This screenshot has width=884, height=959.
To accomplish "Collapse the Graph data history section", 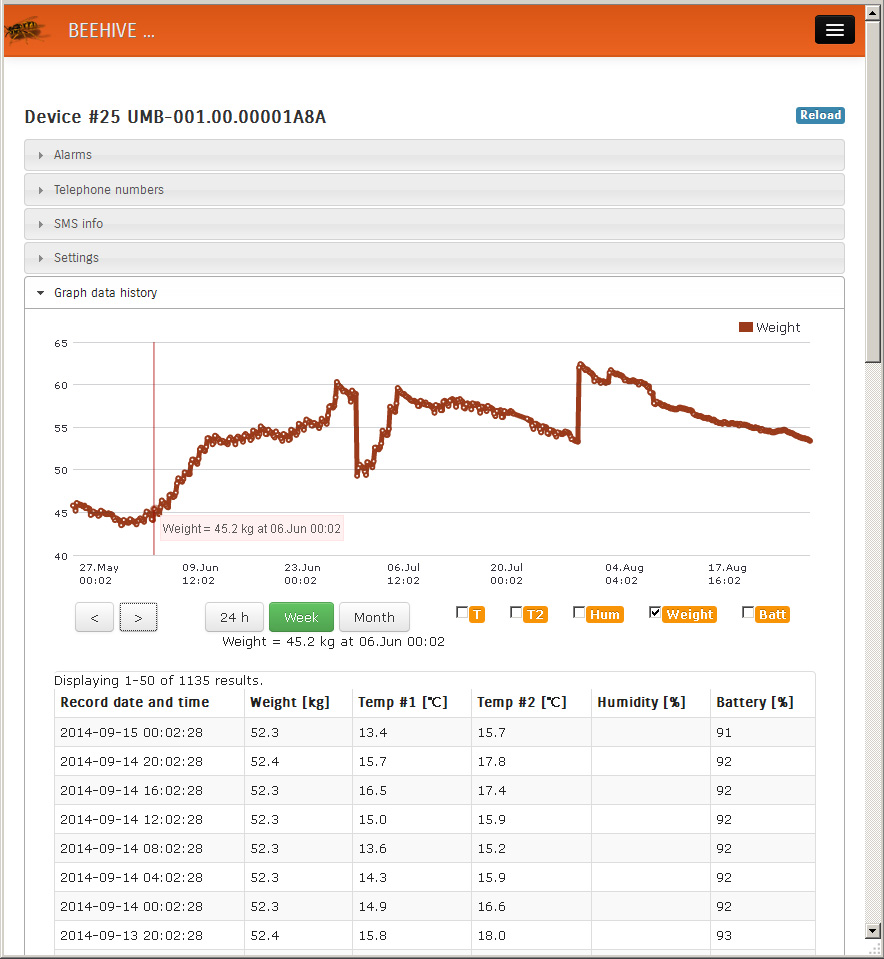I will pyautogui.click(x=105, y=293).
